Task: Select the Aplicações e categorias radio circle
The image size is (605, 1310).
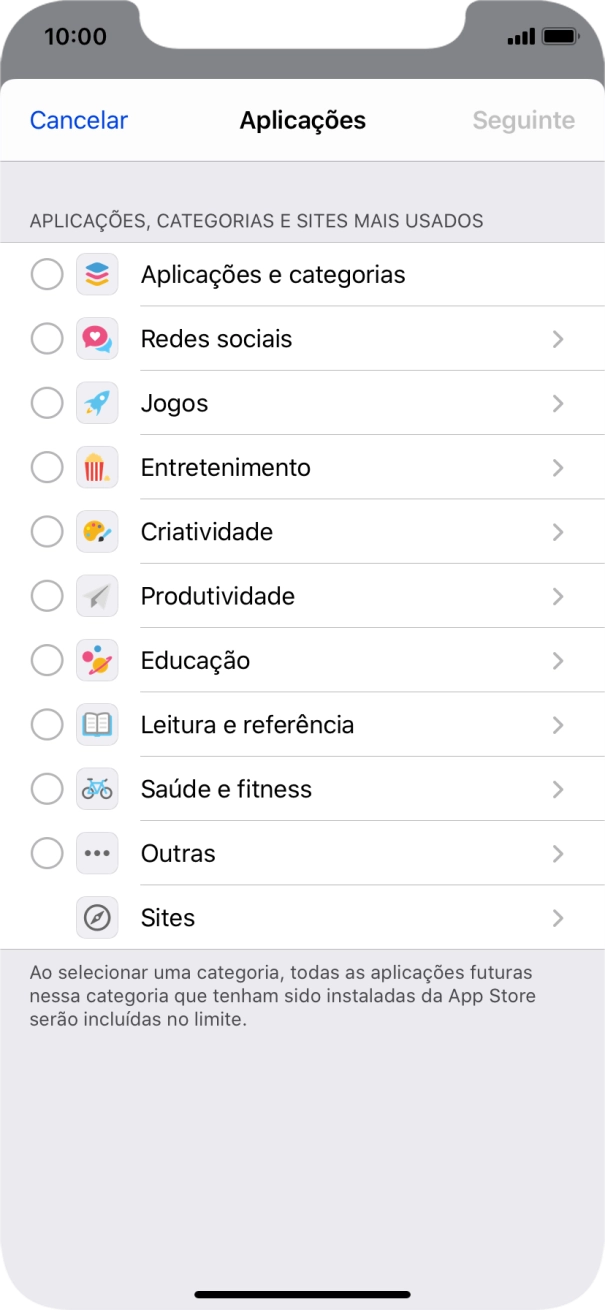Action: (47, 274)
